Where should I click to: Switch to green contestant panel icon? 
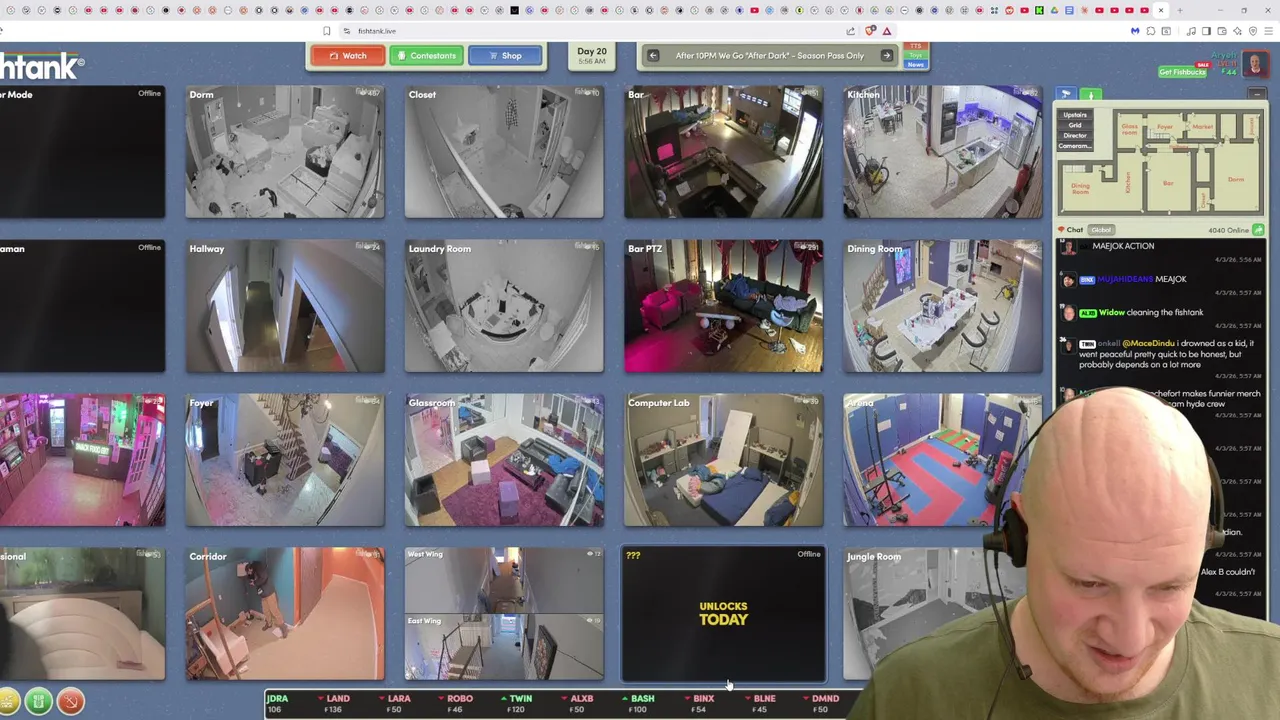(x=1092, y=94)
